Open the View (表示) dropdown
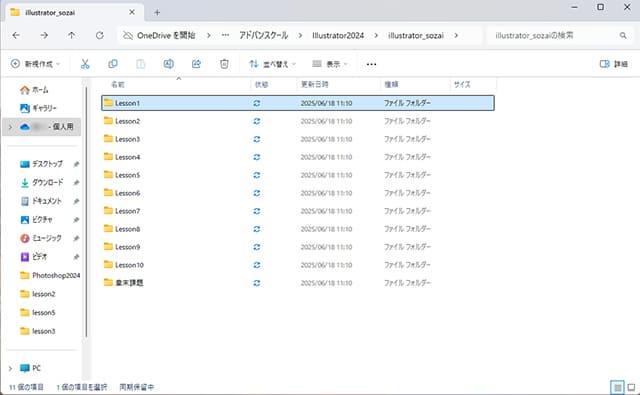 pos(330,64)
